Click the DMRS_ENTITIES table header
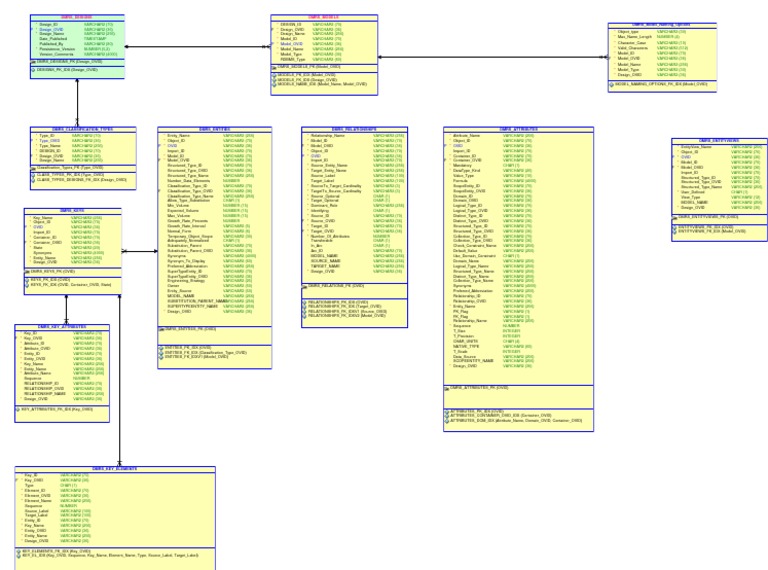Image resolution: width=768 pixels, height=570 pixels. pos(215,129)
